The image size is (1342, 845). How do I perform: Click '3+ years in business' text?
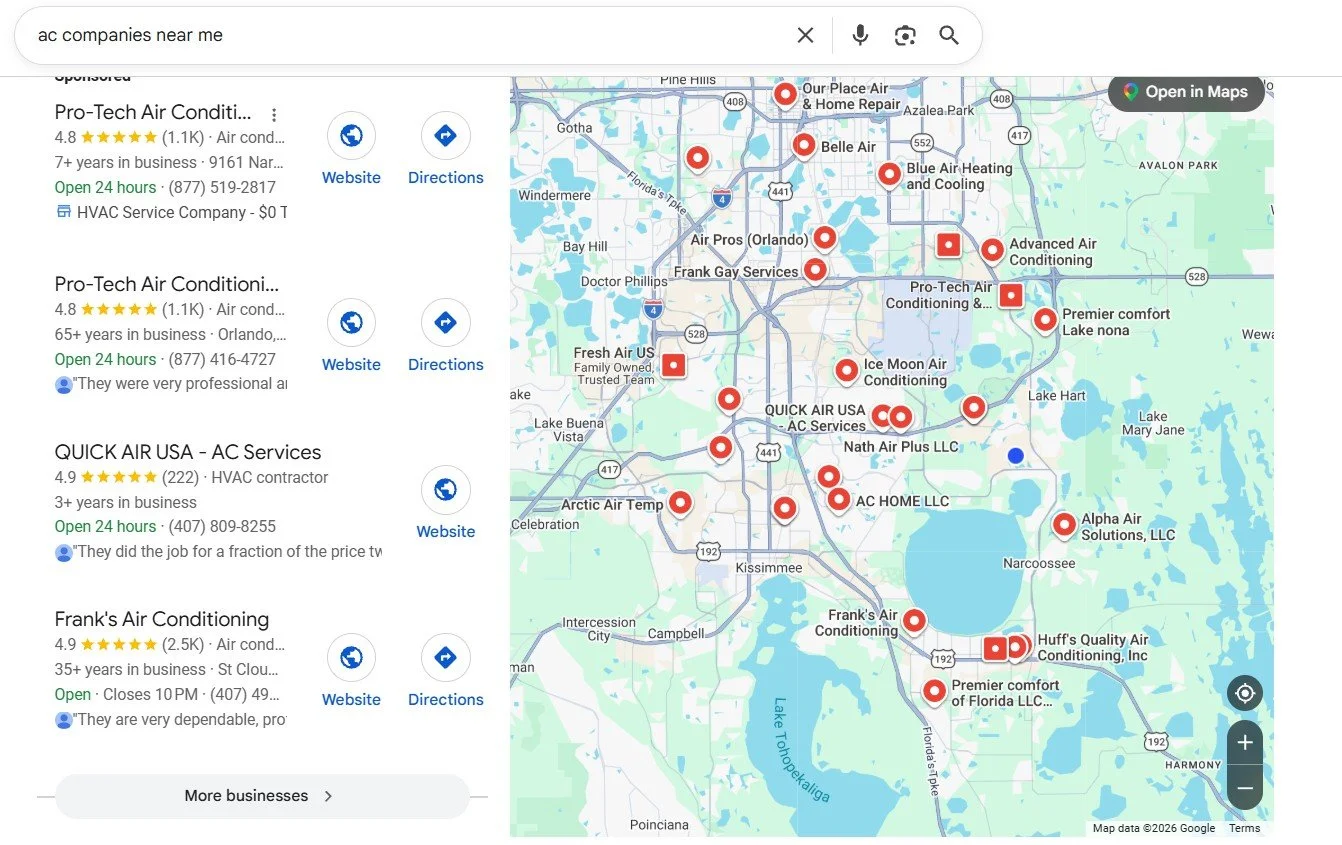[125, 502]
